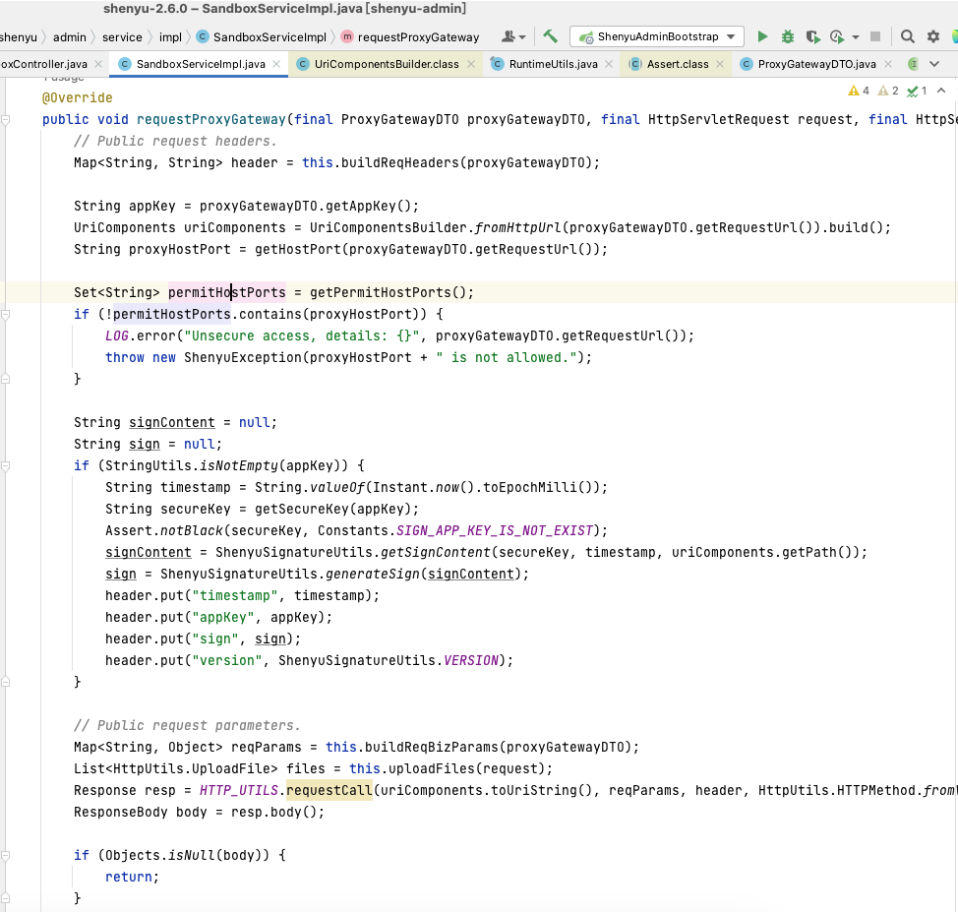Click the yellow warnings count indicator

(858, 91)
